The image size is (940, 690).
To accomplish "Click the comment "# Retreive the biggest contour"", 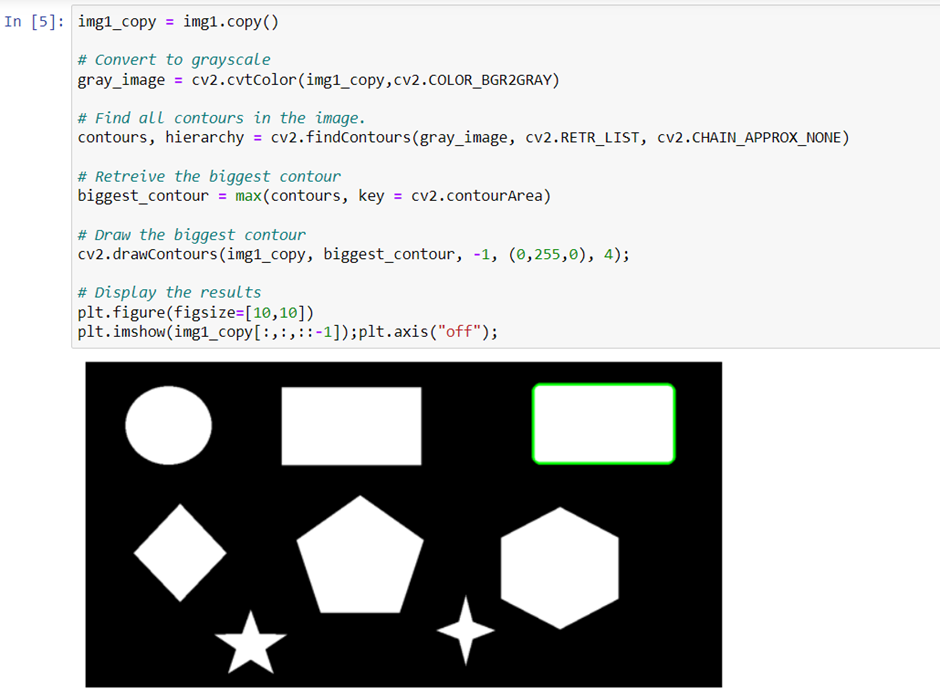I will click(x=209, y=176).
